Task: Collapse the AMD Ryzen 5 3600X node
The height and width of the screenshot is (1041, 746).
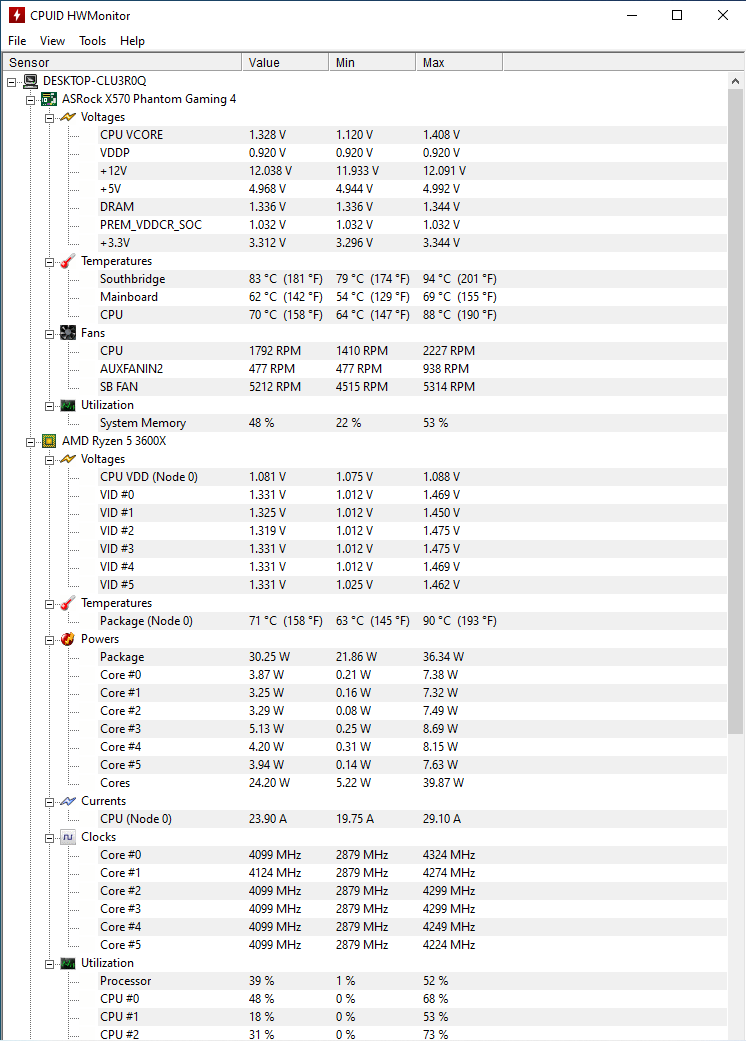Action: click(x=30, y=441)
